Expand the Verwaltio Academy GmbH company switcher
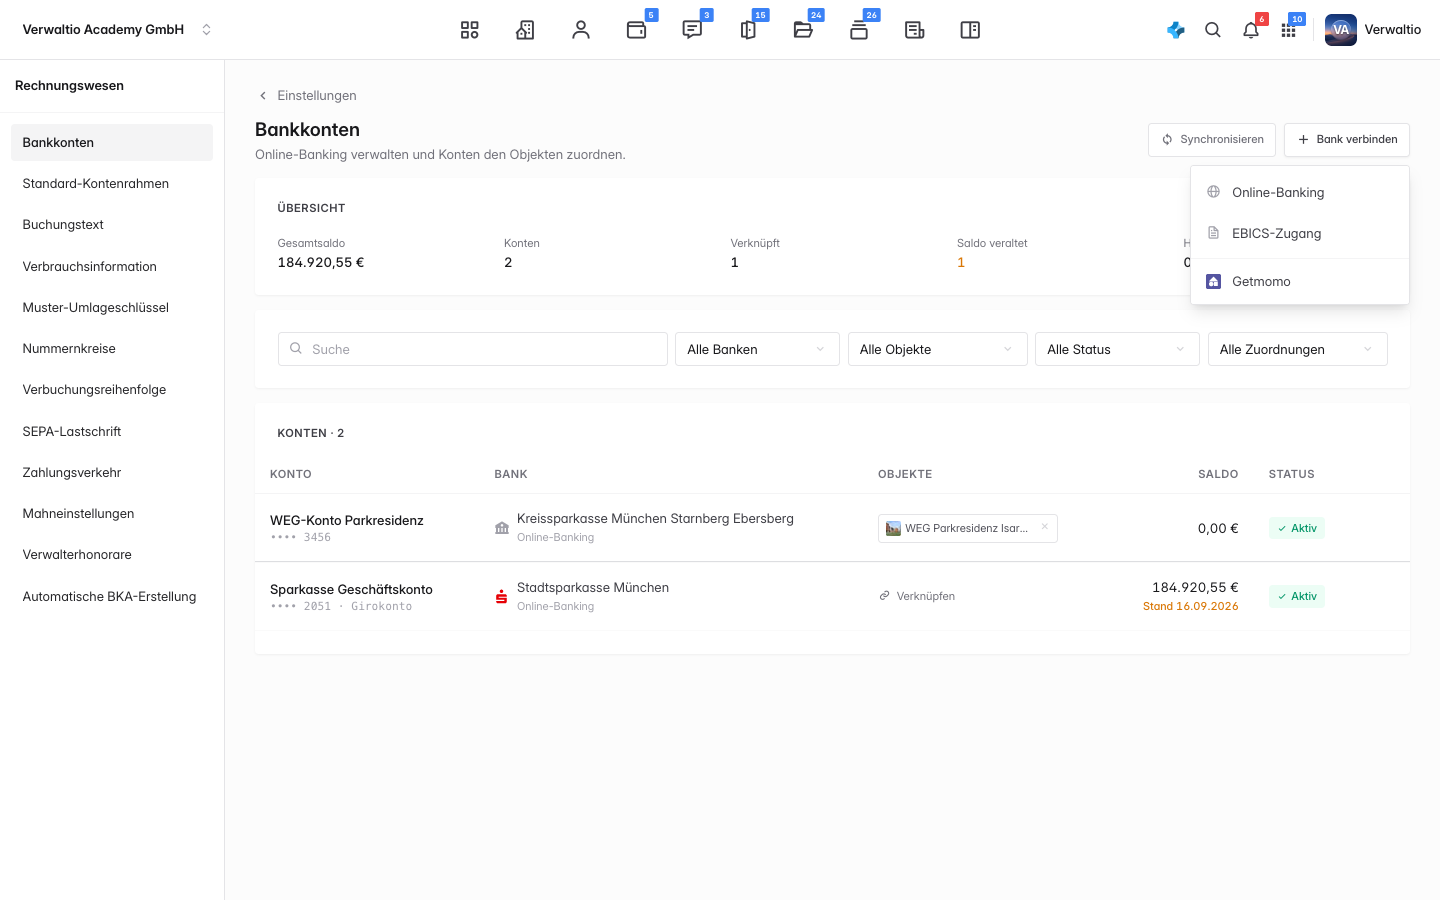The image size is (1440, 900). [118, 30]
